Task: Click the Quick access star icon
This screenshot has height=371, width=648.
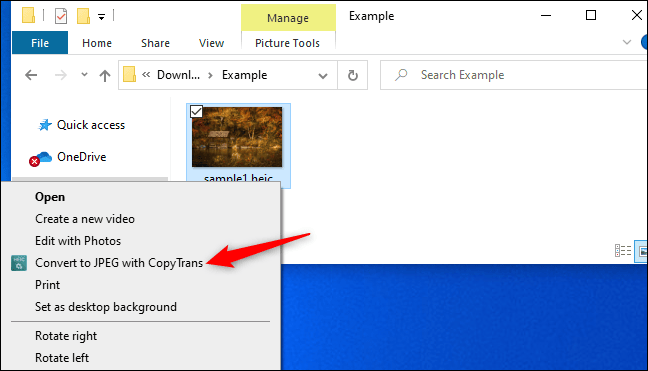Action: [45, 125]
